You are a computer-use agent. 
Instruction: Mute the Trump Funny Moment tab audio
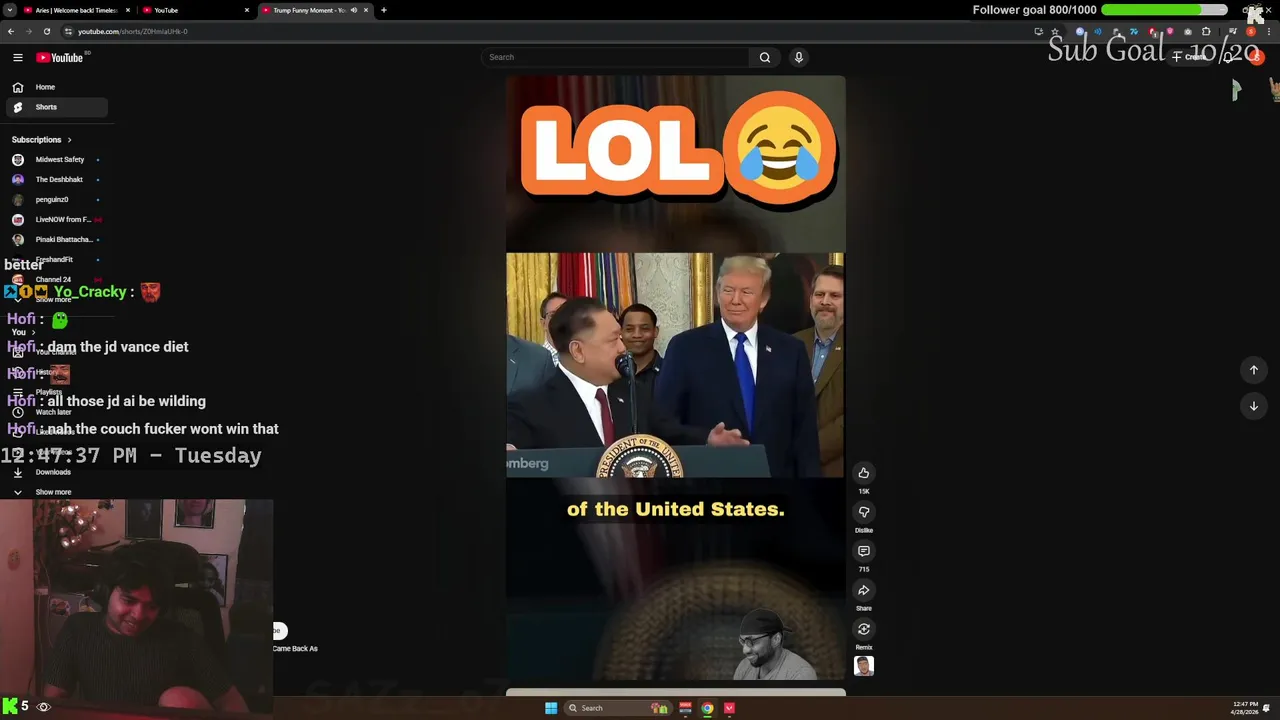tap(354, 10)
